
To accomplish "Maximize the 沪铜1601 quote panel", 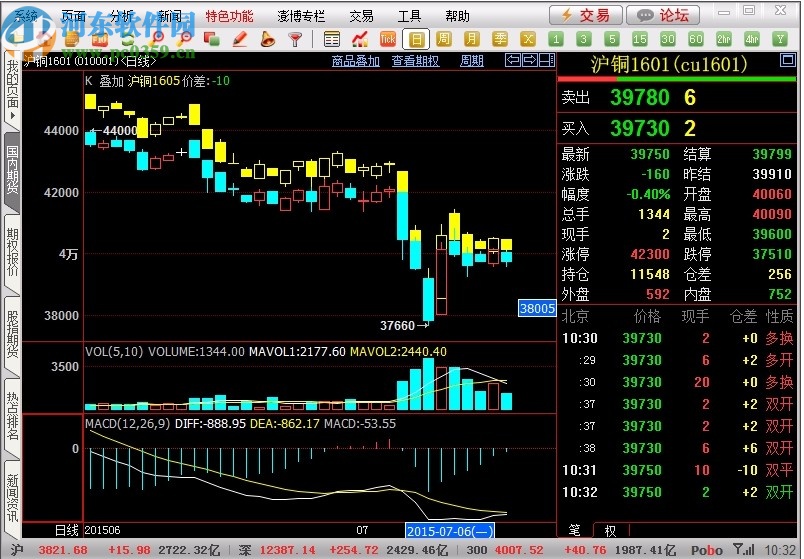I will [x=788, y=61].
